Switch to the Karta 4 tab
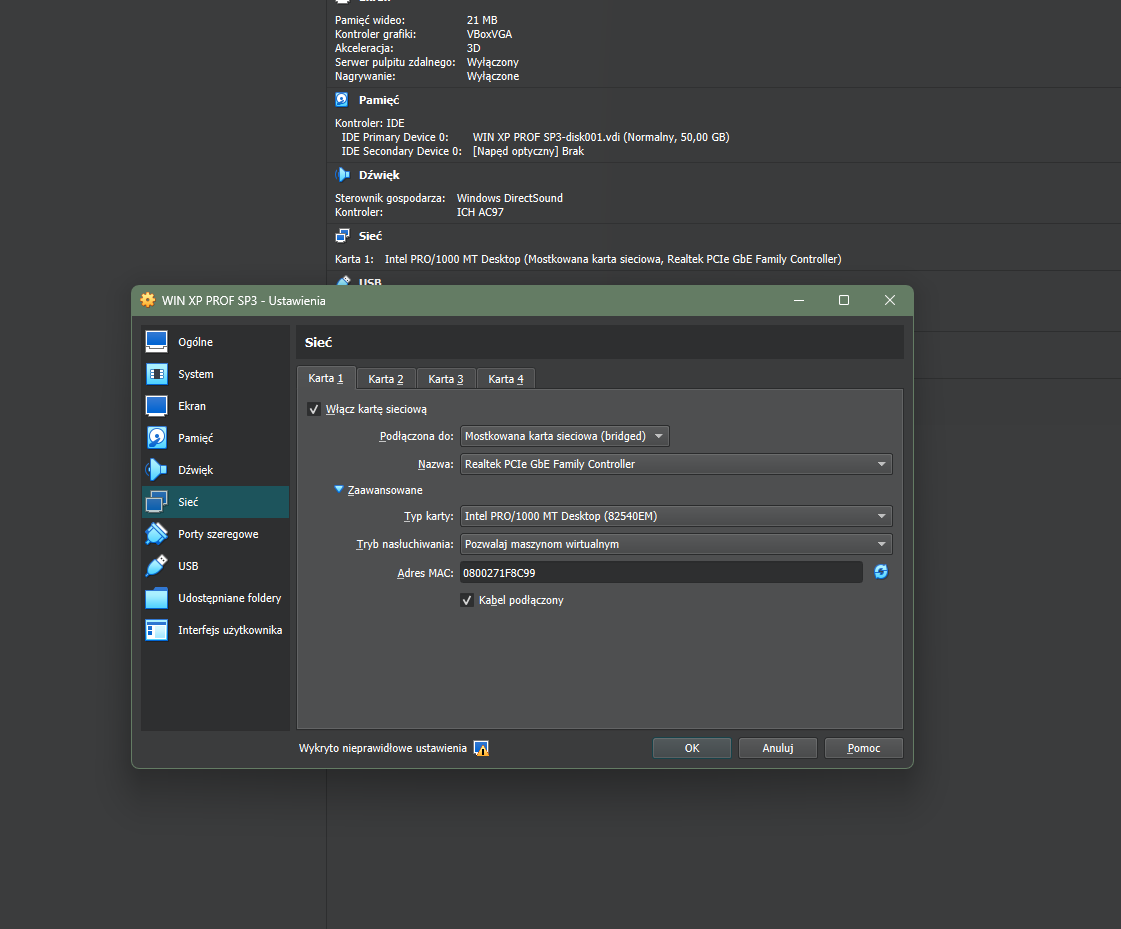Screen dimensions: 1121x929 pos(506,379)
